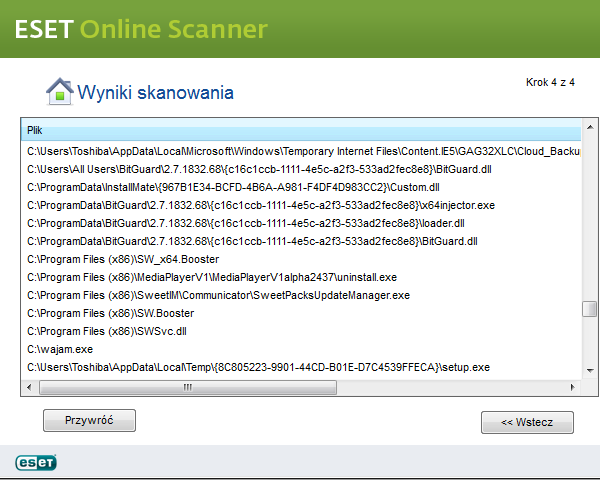Select the SW.Booster row
Viewport: 600px width, 480px height.
pos(301,313)
